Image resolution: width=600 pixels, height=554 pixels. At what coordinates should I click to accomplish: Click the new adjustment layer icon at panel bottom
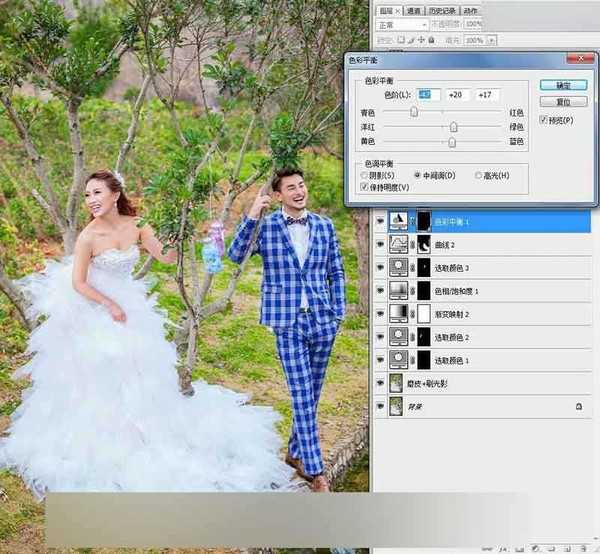pos(535,549)
